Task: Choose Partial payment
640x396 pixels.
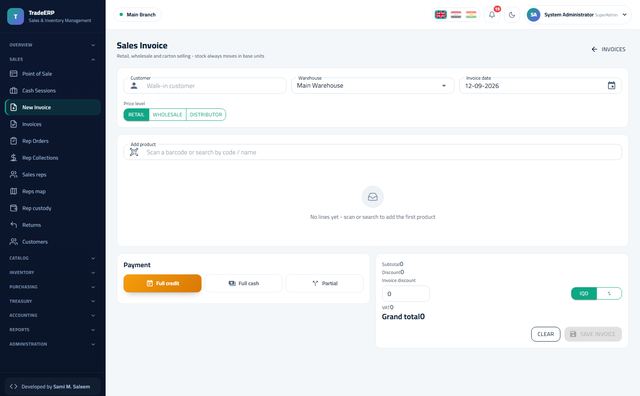Action: pyautogui.click(x=324, y=283)
